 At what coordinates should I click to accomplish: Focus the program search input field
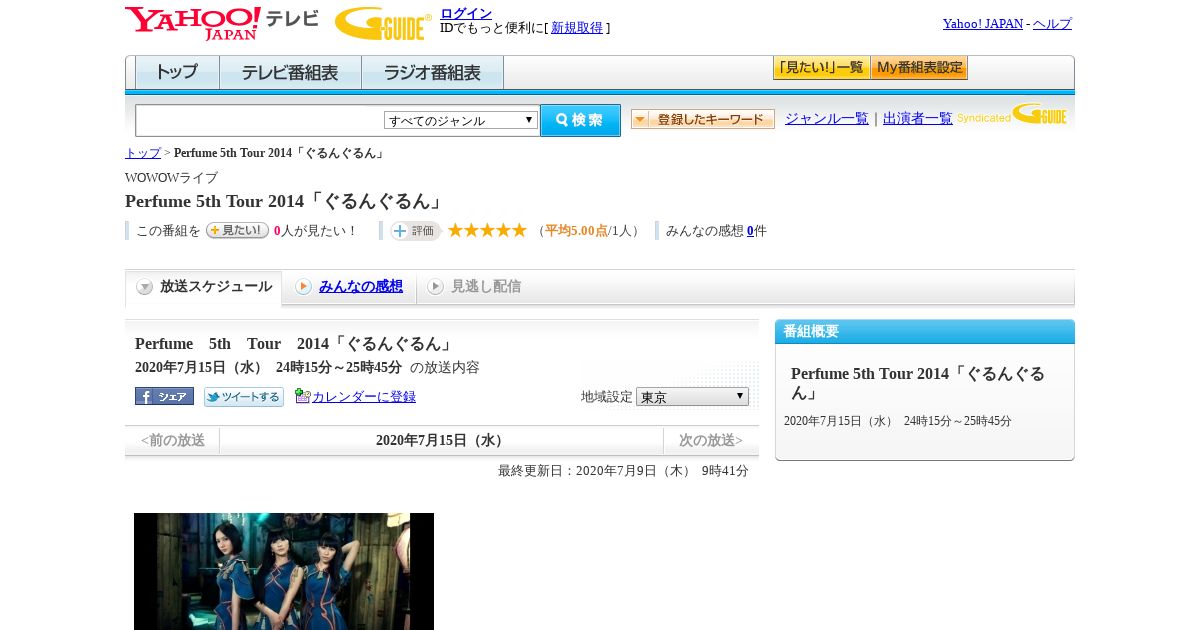tap(260, 120)
